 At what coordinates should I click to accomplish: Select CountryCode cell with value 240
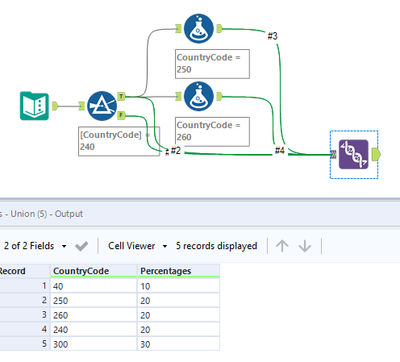[x=93, y=330]
